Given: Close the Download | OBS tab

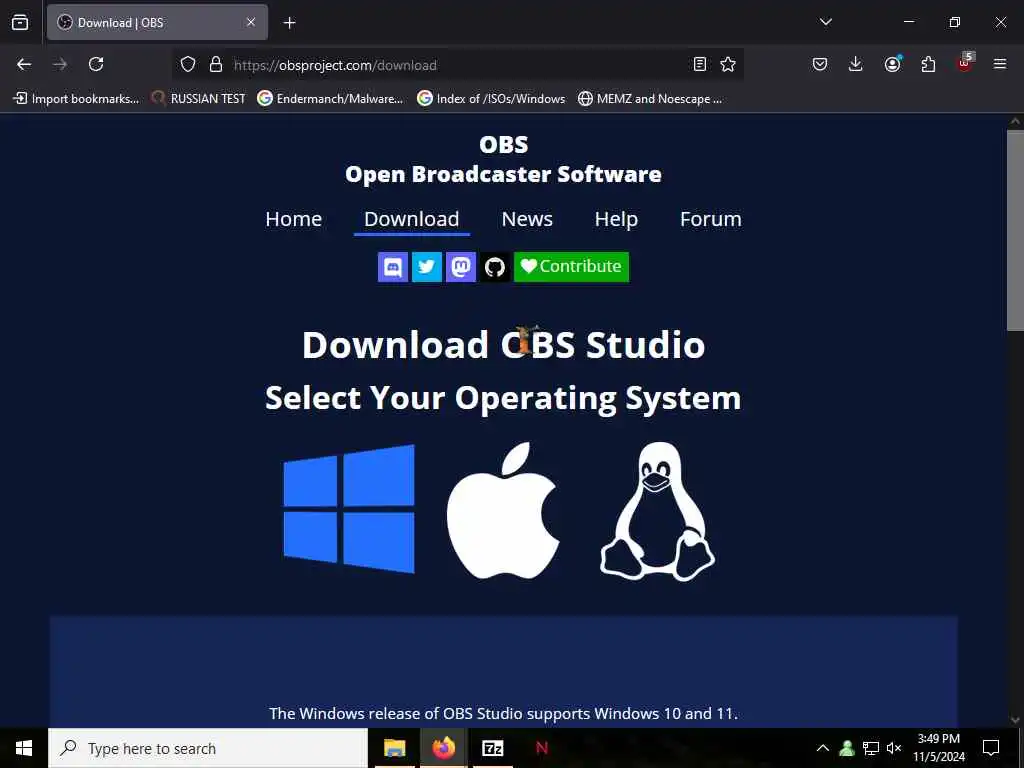Looking at the screenshot, I should click(251, 22).
